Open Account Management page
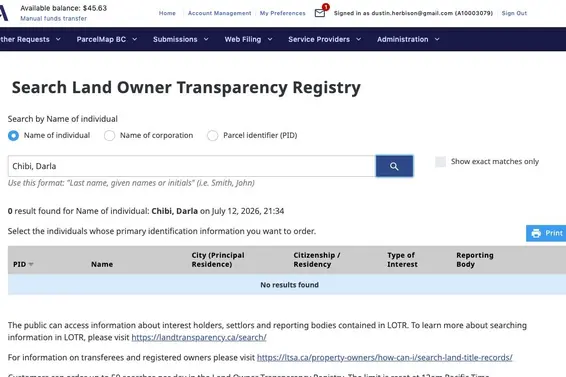The image size is (566, 377). (x=219, y=13)
